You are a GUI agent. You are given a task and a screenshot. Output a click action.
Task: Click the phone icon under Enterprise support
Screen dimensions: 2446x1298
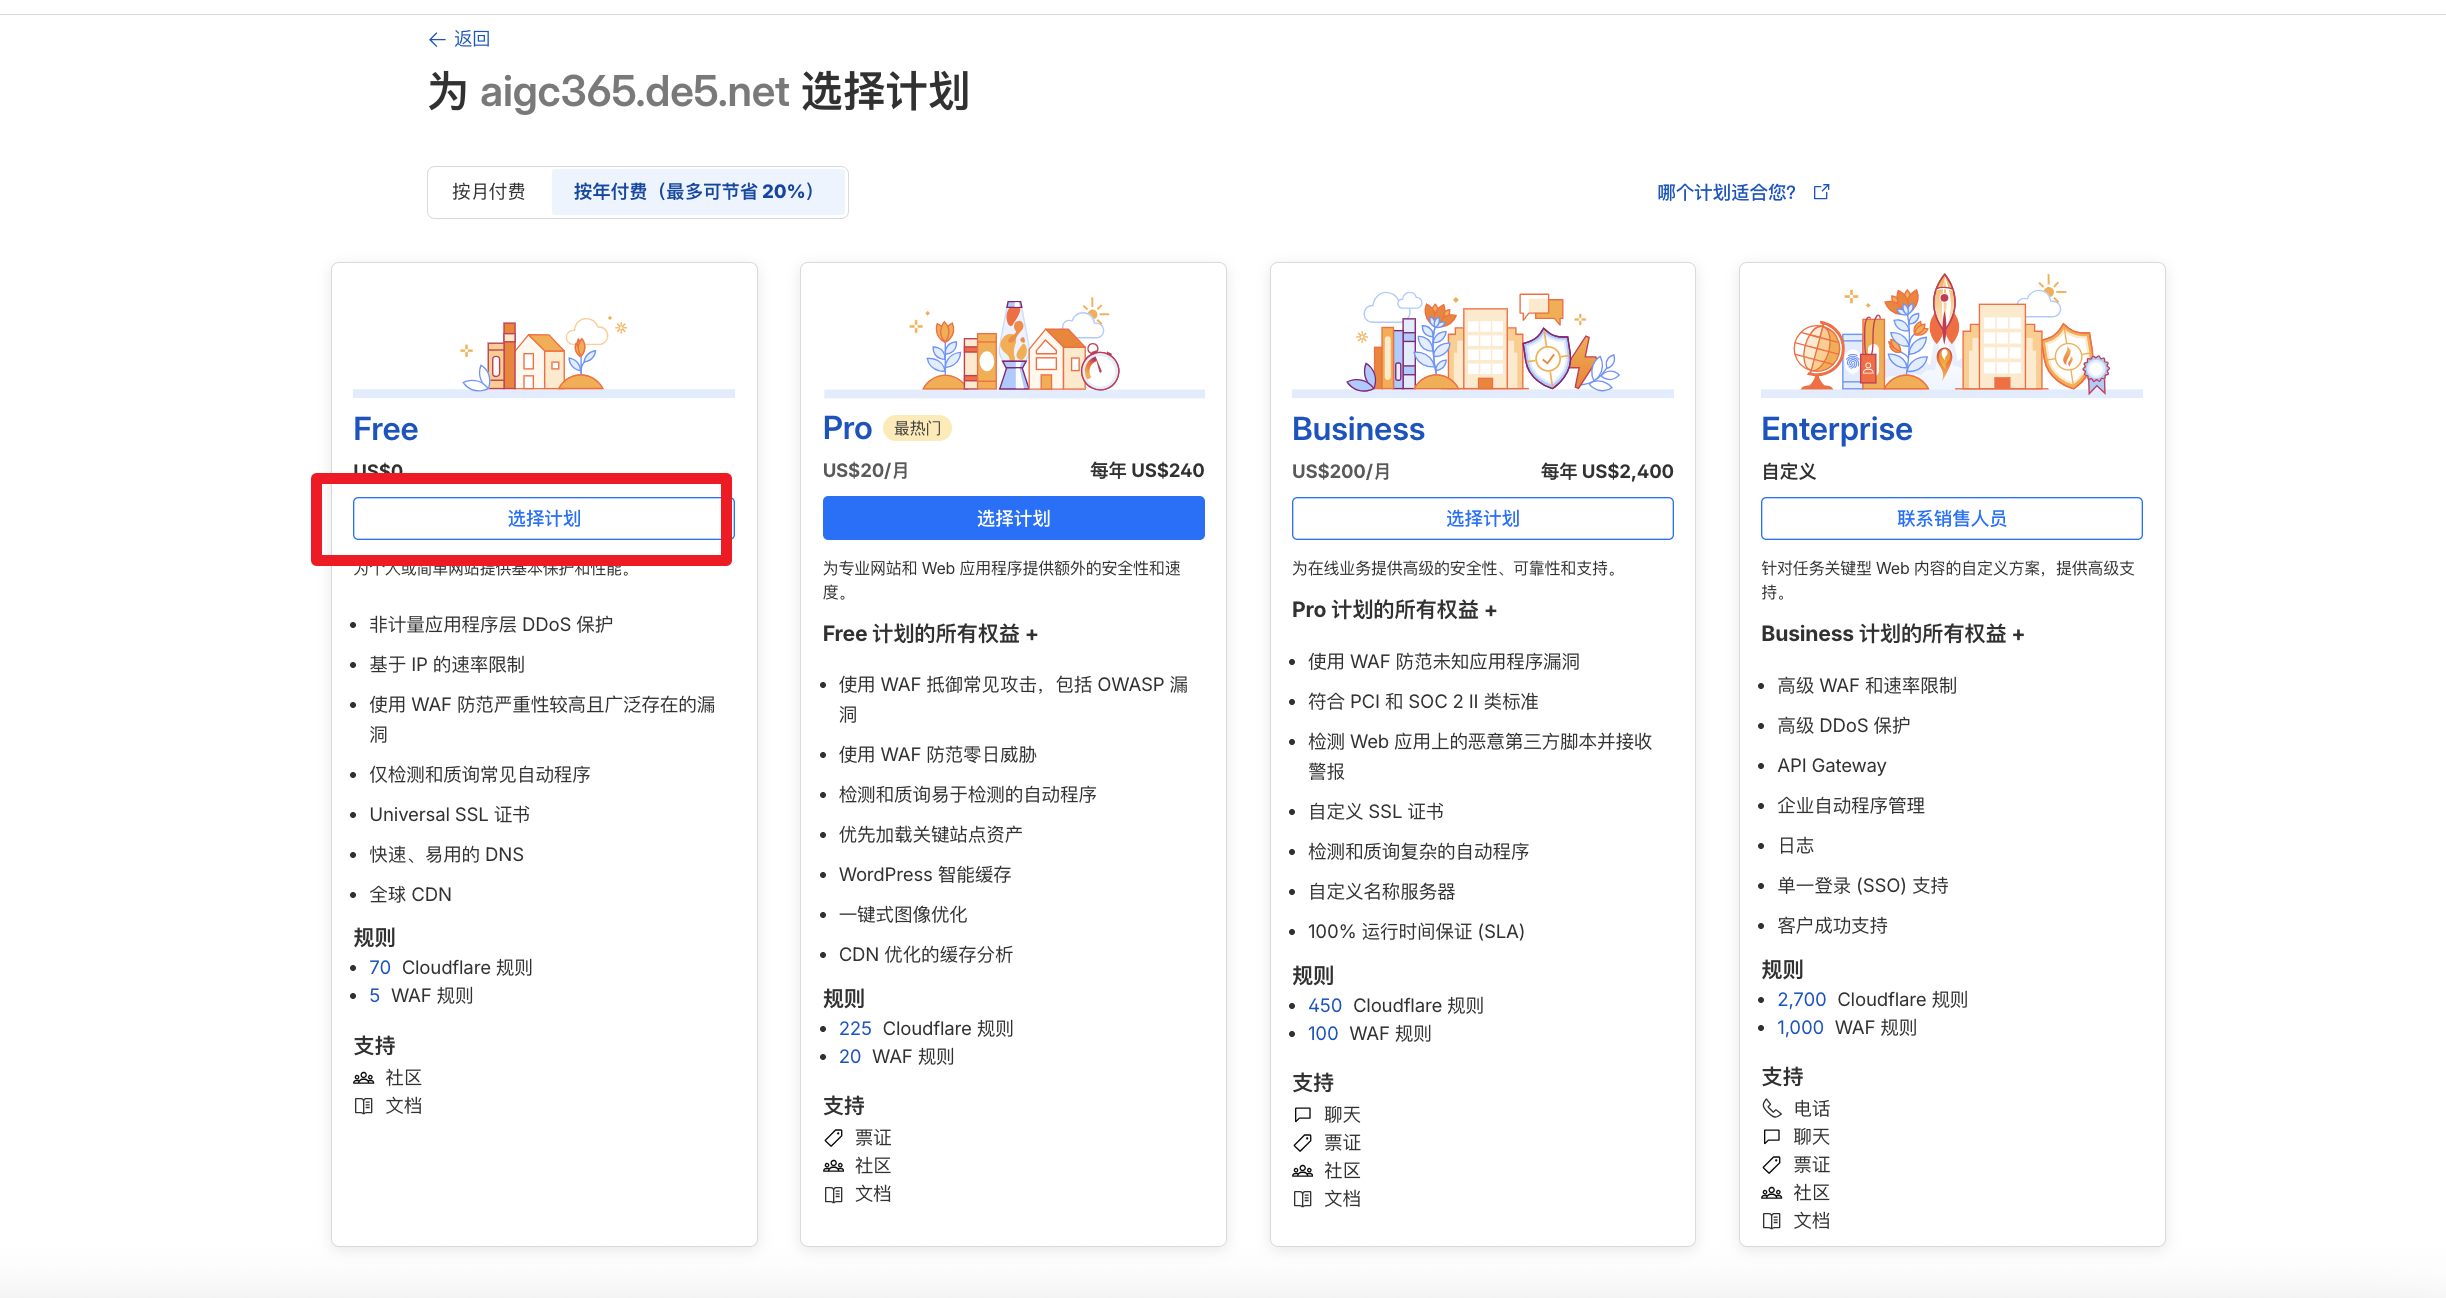pyautogui.click(x=1771, y=1108)
